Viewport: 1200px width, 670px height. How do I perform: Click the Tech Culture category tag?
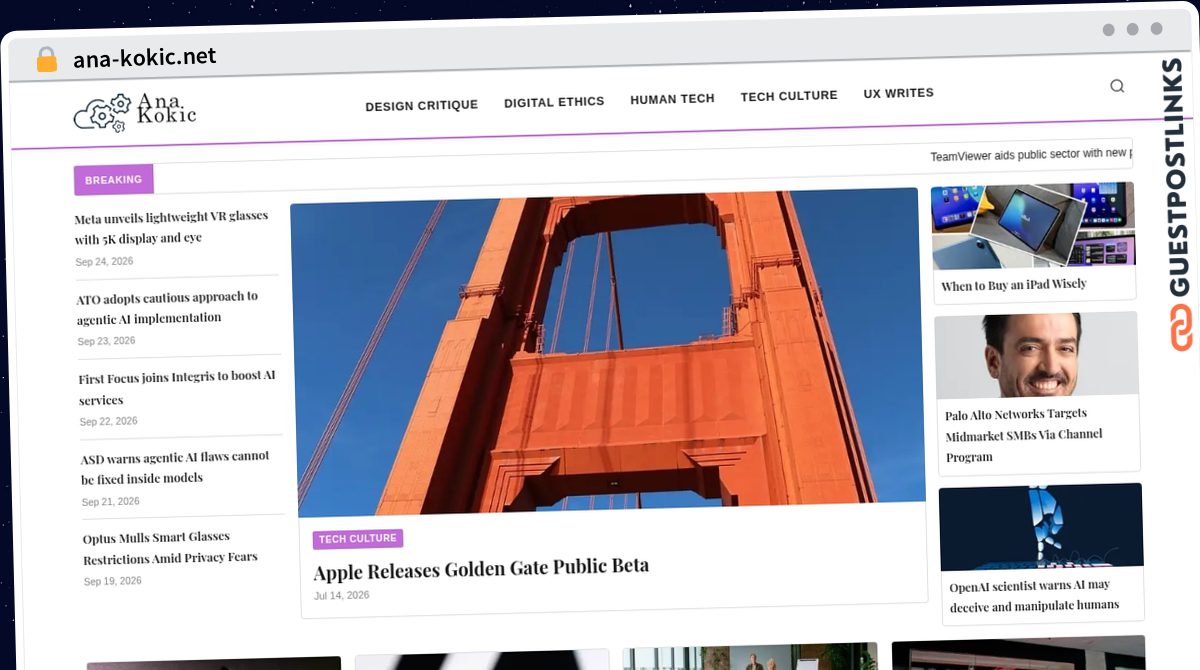point(358,539)
